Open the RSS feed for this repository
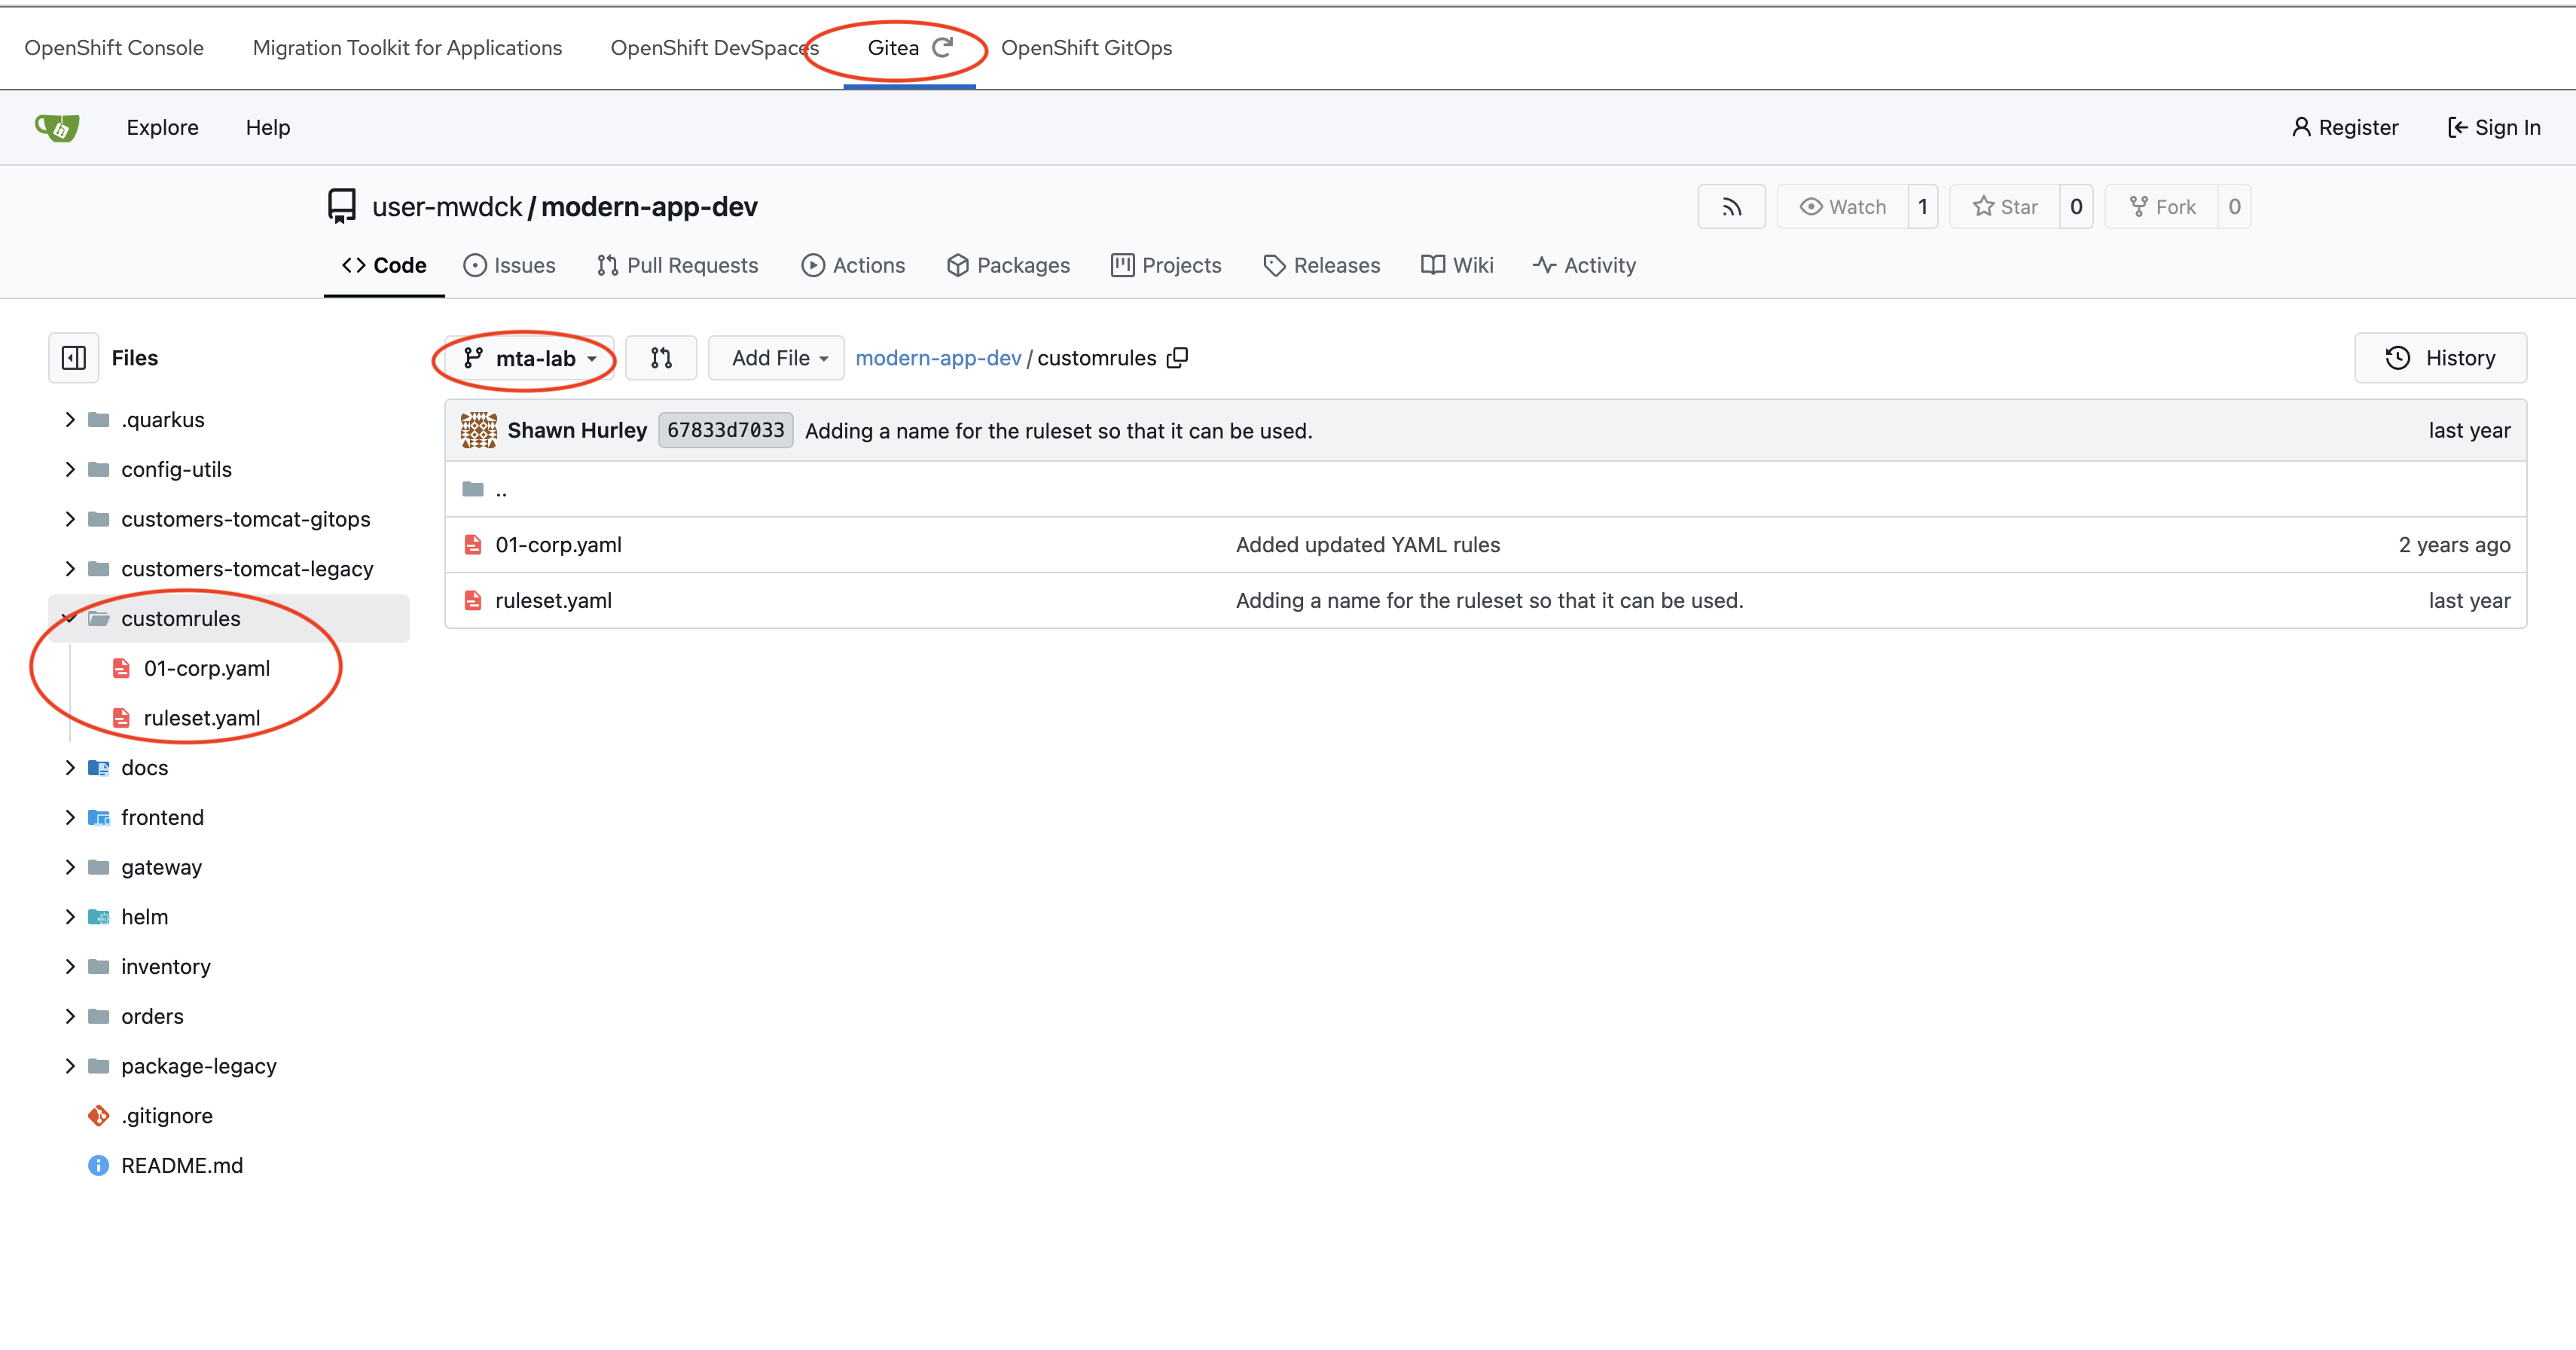The image size is (2576, 1350). pyautogui.click(x=1731, y=206)
